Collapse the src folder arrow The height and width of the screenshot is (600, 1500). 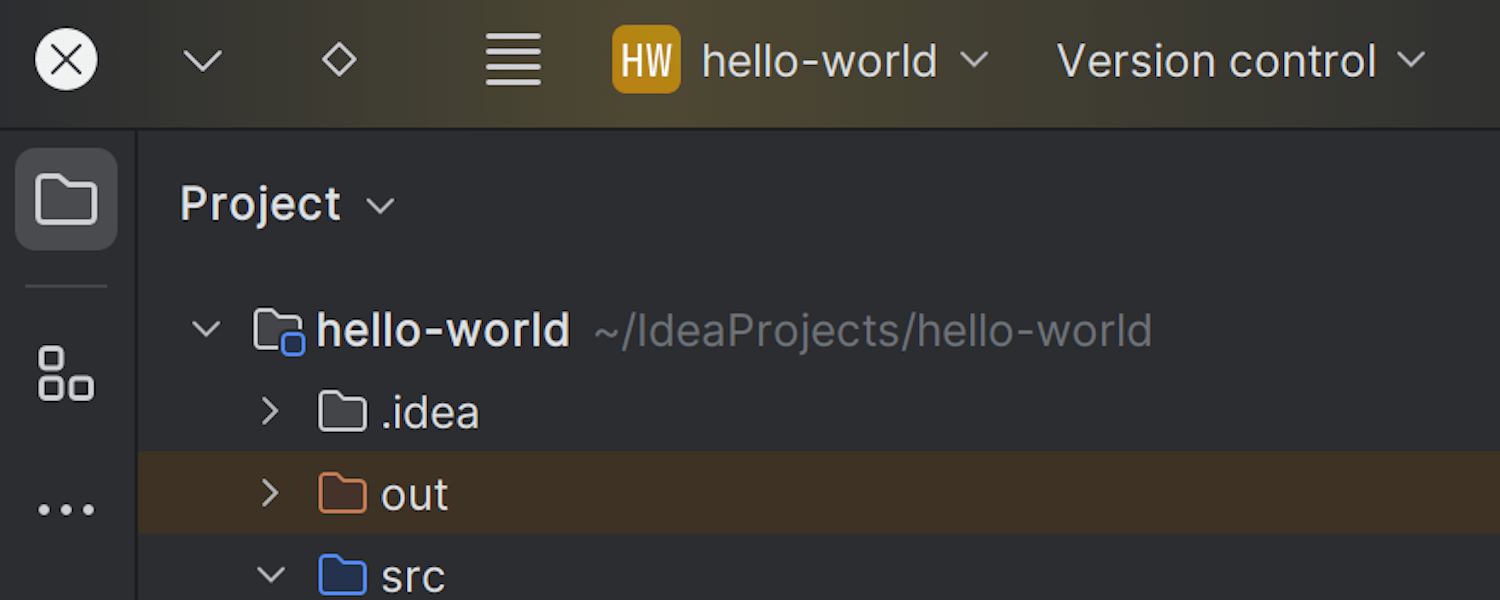pyautogui.click(x=270, y=575)
